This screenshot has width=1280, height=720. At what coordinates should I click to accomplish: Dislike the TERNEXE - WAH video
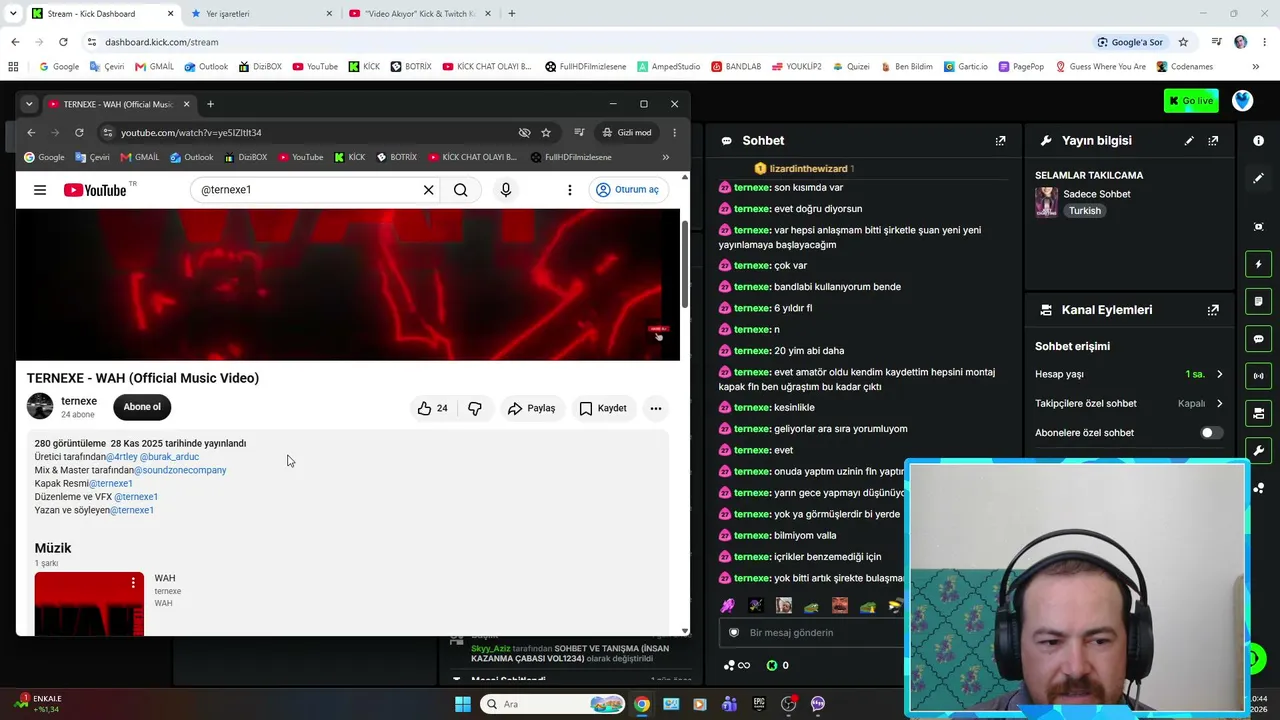475,408
